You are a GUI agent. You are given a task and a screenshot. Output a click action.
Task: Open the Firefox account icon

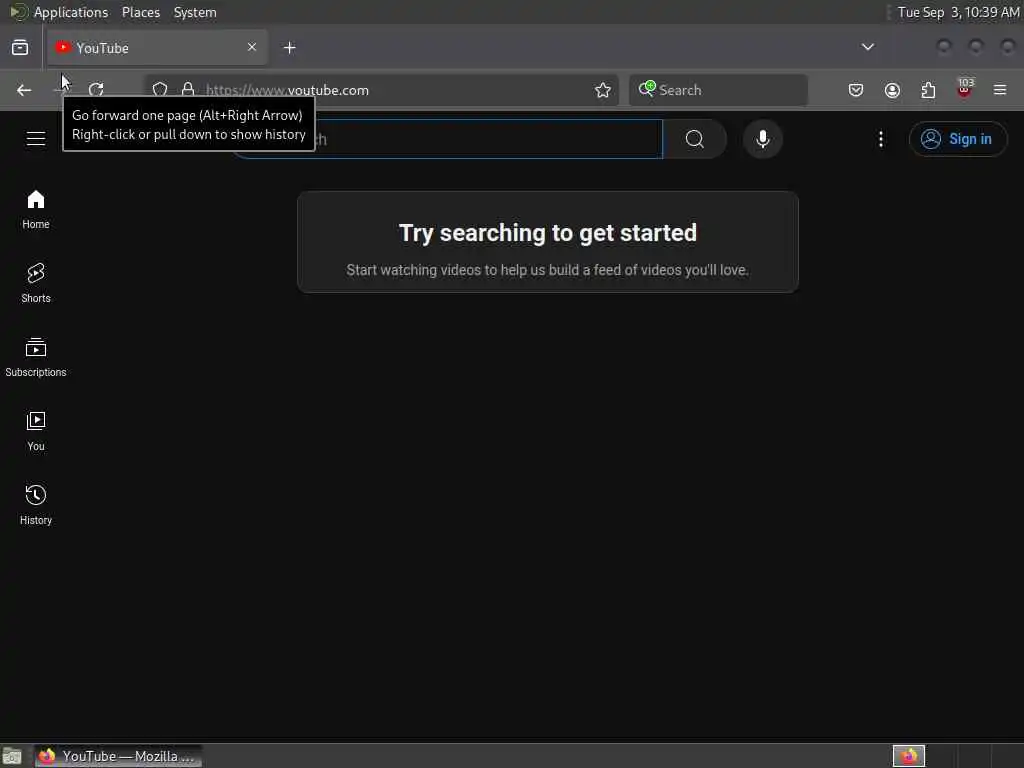pyautogui.click(x=892, y=90)
